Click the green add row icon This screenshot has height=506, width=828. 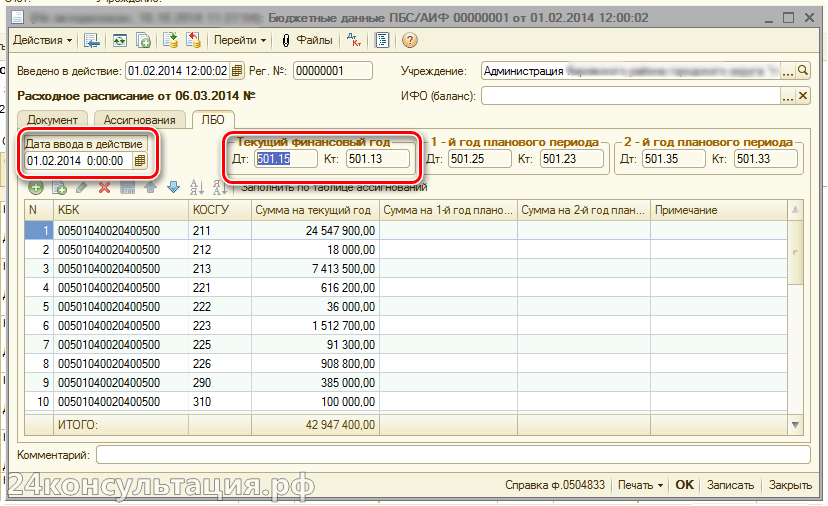(36, 187)
